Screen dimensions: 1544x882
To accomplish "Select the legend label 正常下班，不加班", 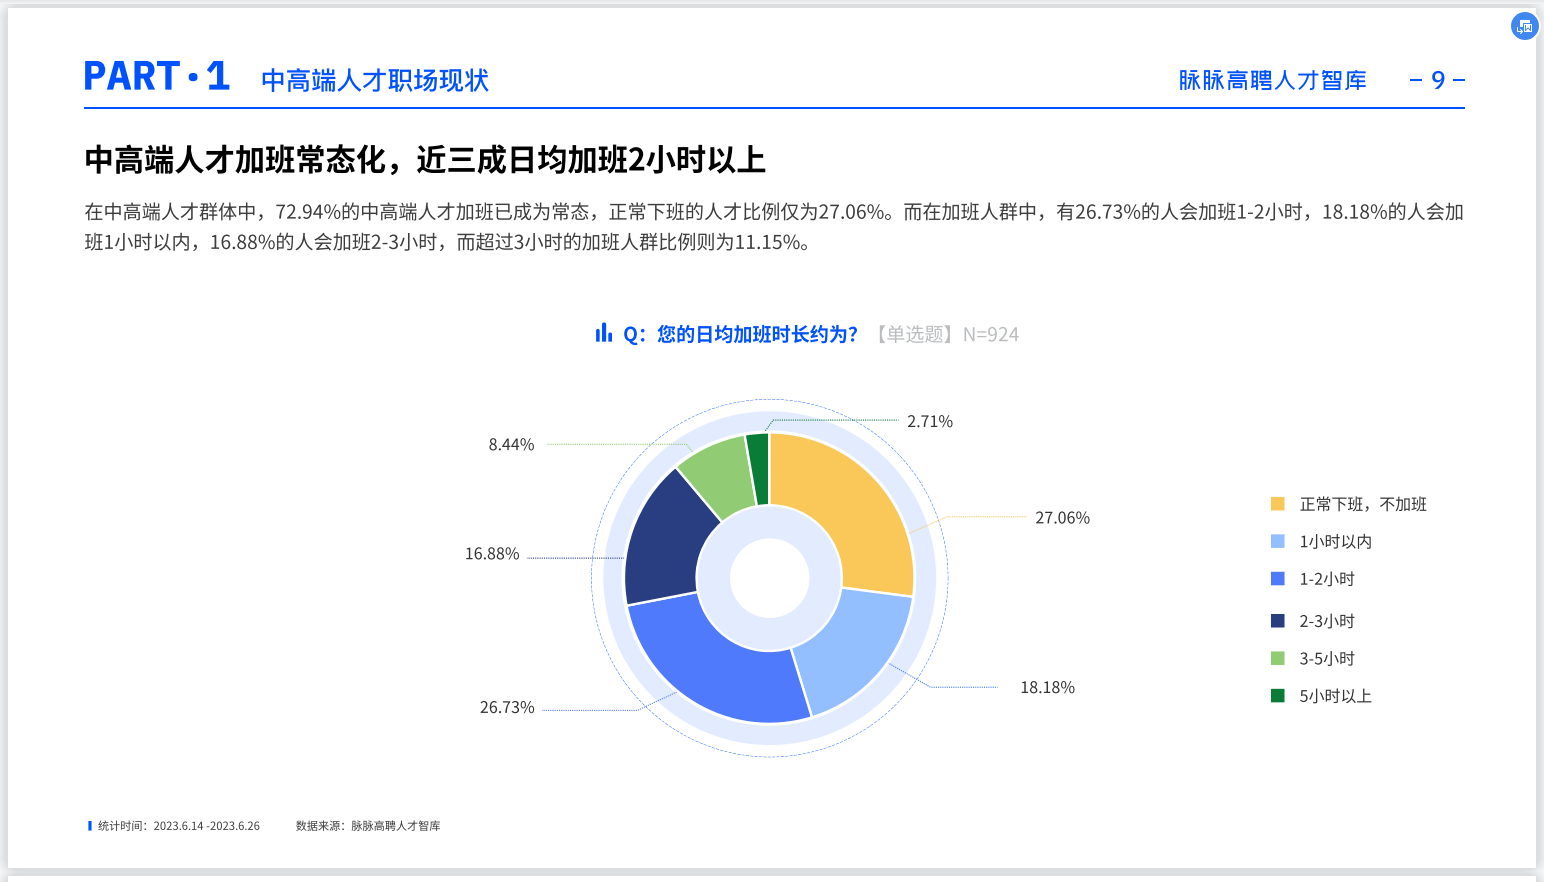I will 1363,504.
